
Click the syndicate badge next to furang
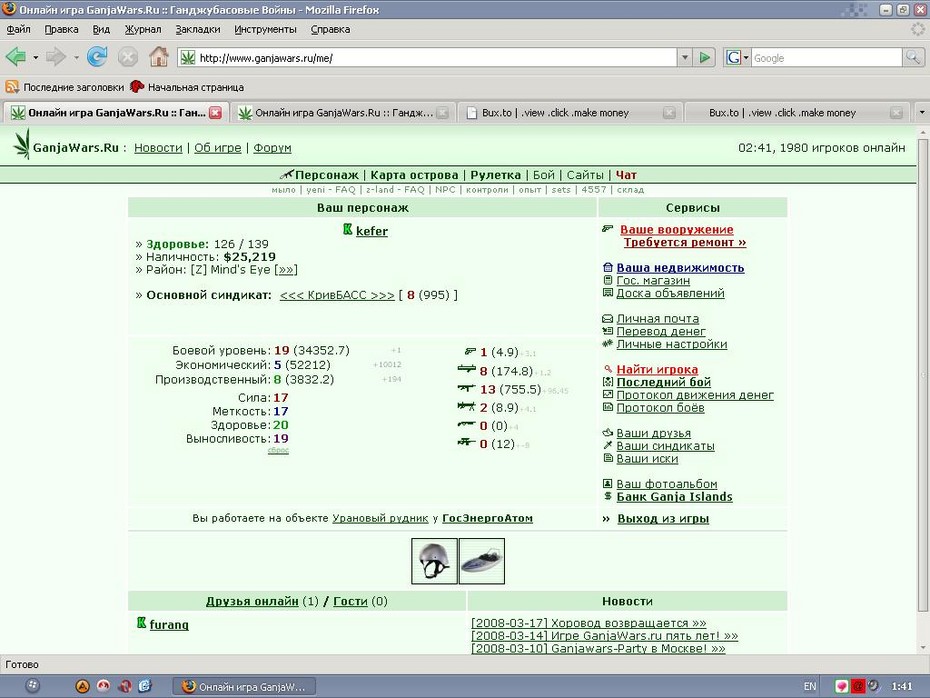point(141,623)
